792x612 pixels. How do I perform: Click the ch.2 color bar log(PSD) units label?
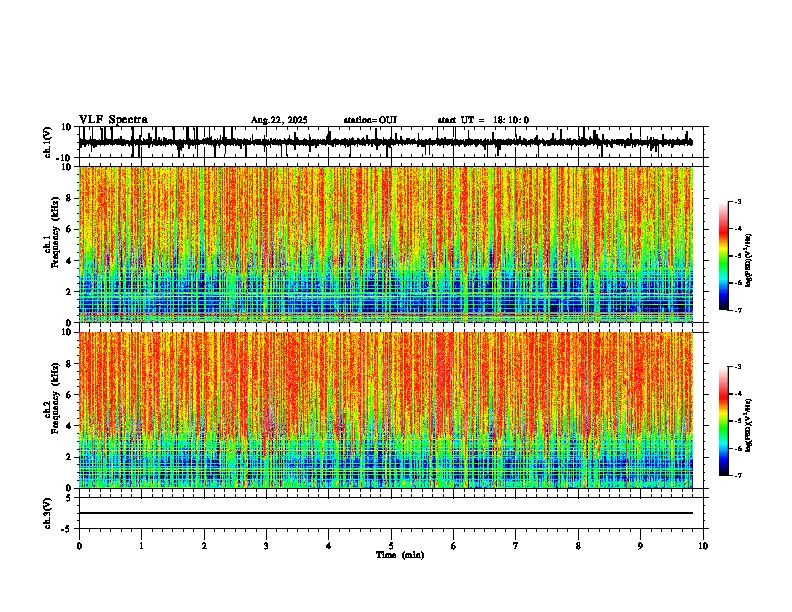click(x=748, y=425)
